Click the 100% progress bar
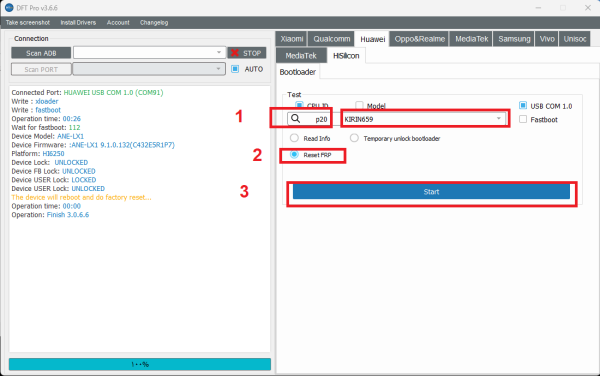600x376 pixels. (140, 364)
